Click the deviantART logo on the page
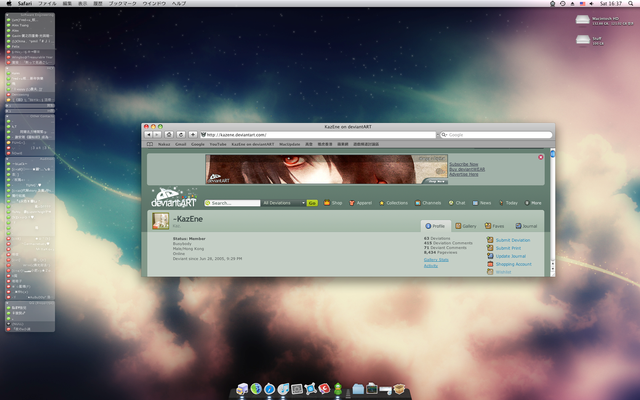640x400 pixels. click(173, 198)
